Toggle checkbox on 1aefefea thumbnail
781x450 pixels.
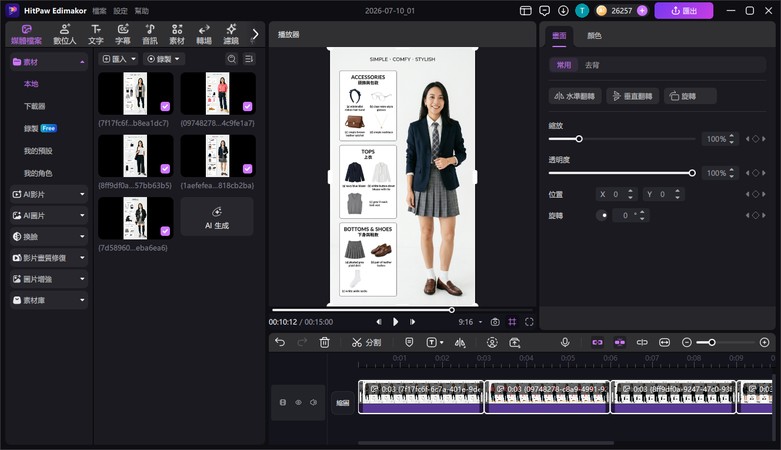coord(247,168)
